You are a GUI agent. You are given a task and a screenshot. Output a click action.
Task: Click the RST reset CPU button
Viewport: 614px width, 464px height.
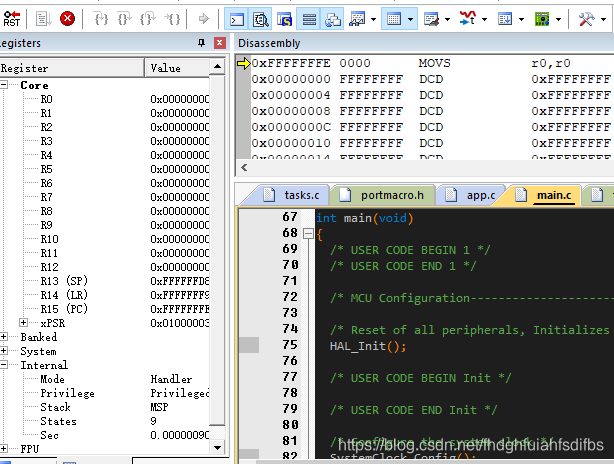(x=11, y=19)
